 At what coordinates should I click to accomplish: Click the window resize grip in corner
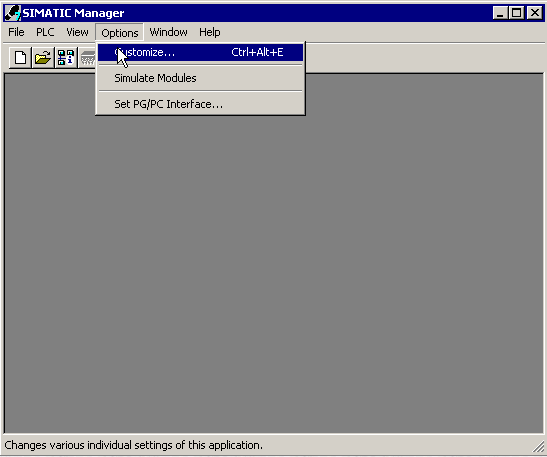(x=538, y=447)
